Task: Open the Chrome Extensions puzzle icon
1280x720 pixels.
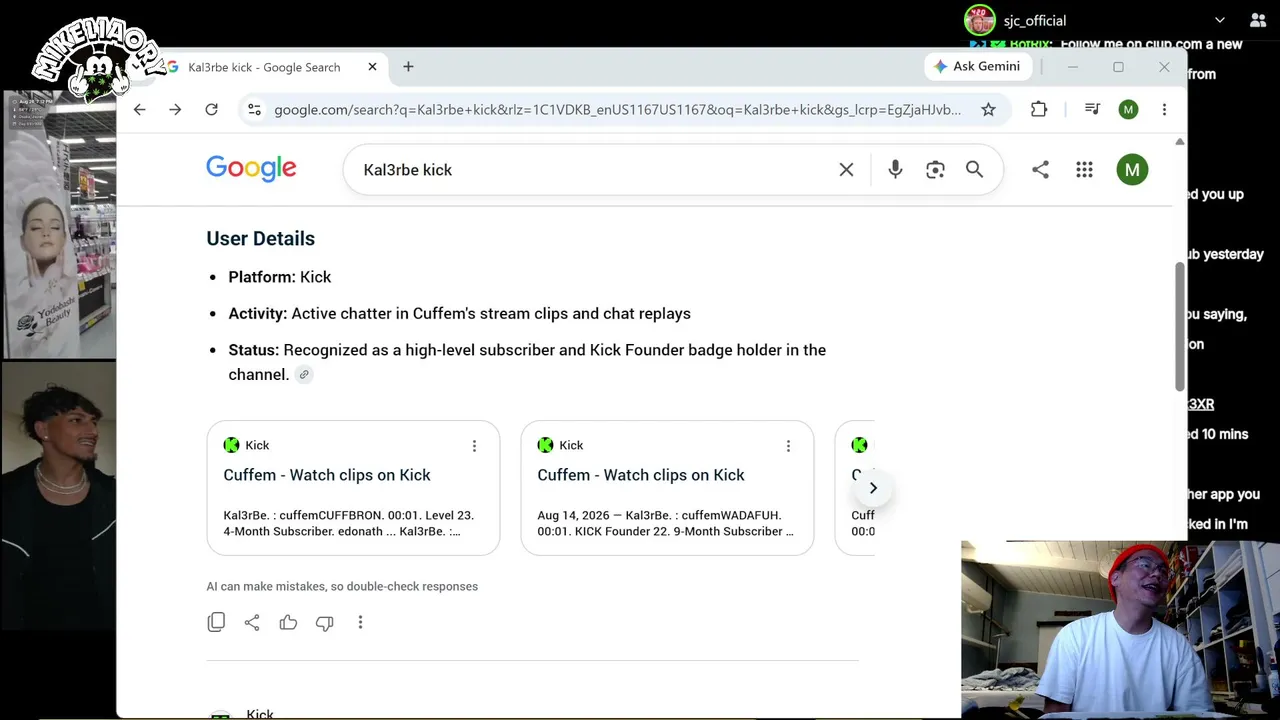Action: (1039, 110)
